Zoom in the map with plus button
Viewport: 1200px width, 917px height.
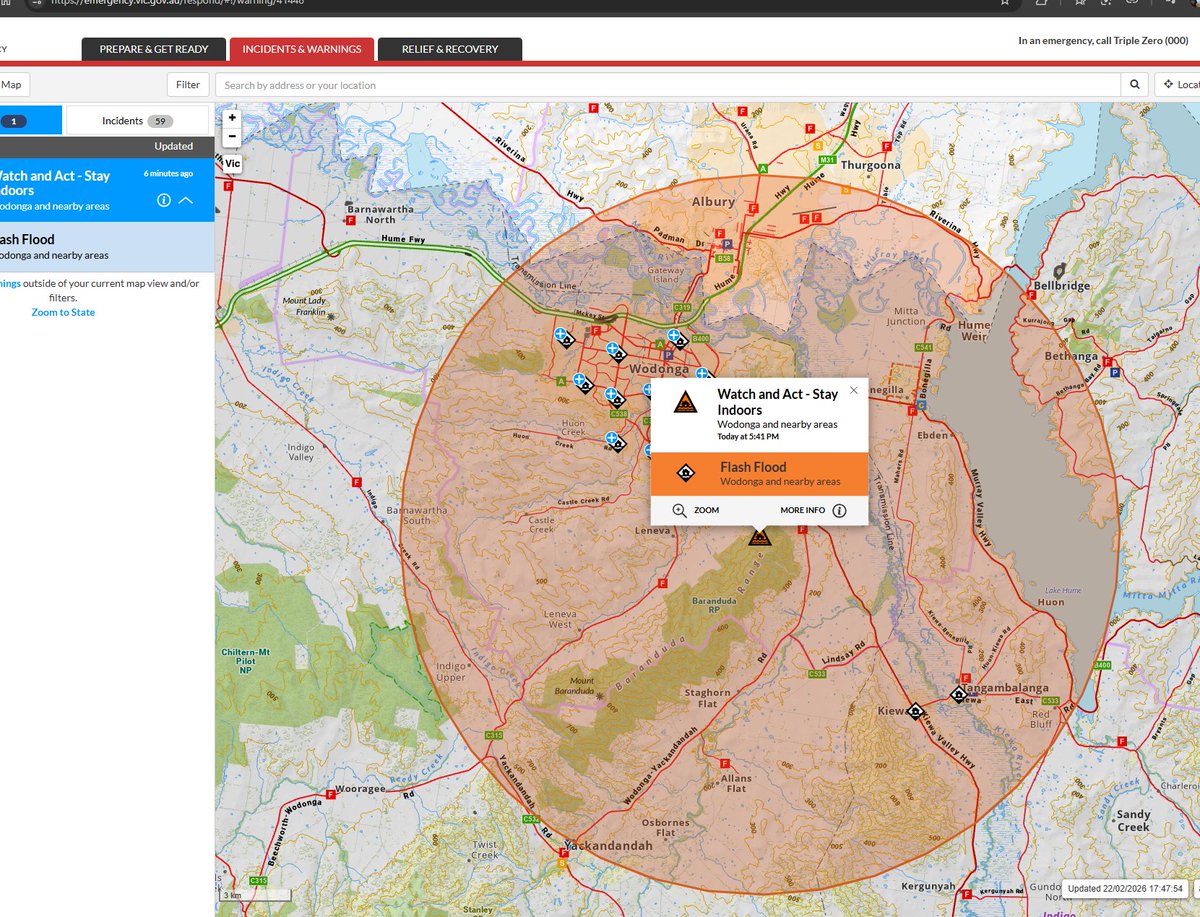(x=232, y=117)
